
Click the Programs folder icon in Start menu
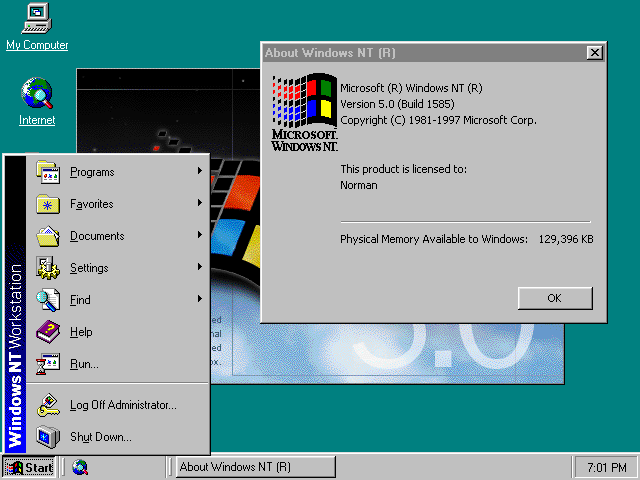pos(49,172)
